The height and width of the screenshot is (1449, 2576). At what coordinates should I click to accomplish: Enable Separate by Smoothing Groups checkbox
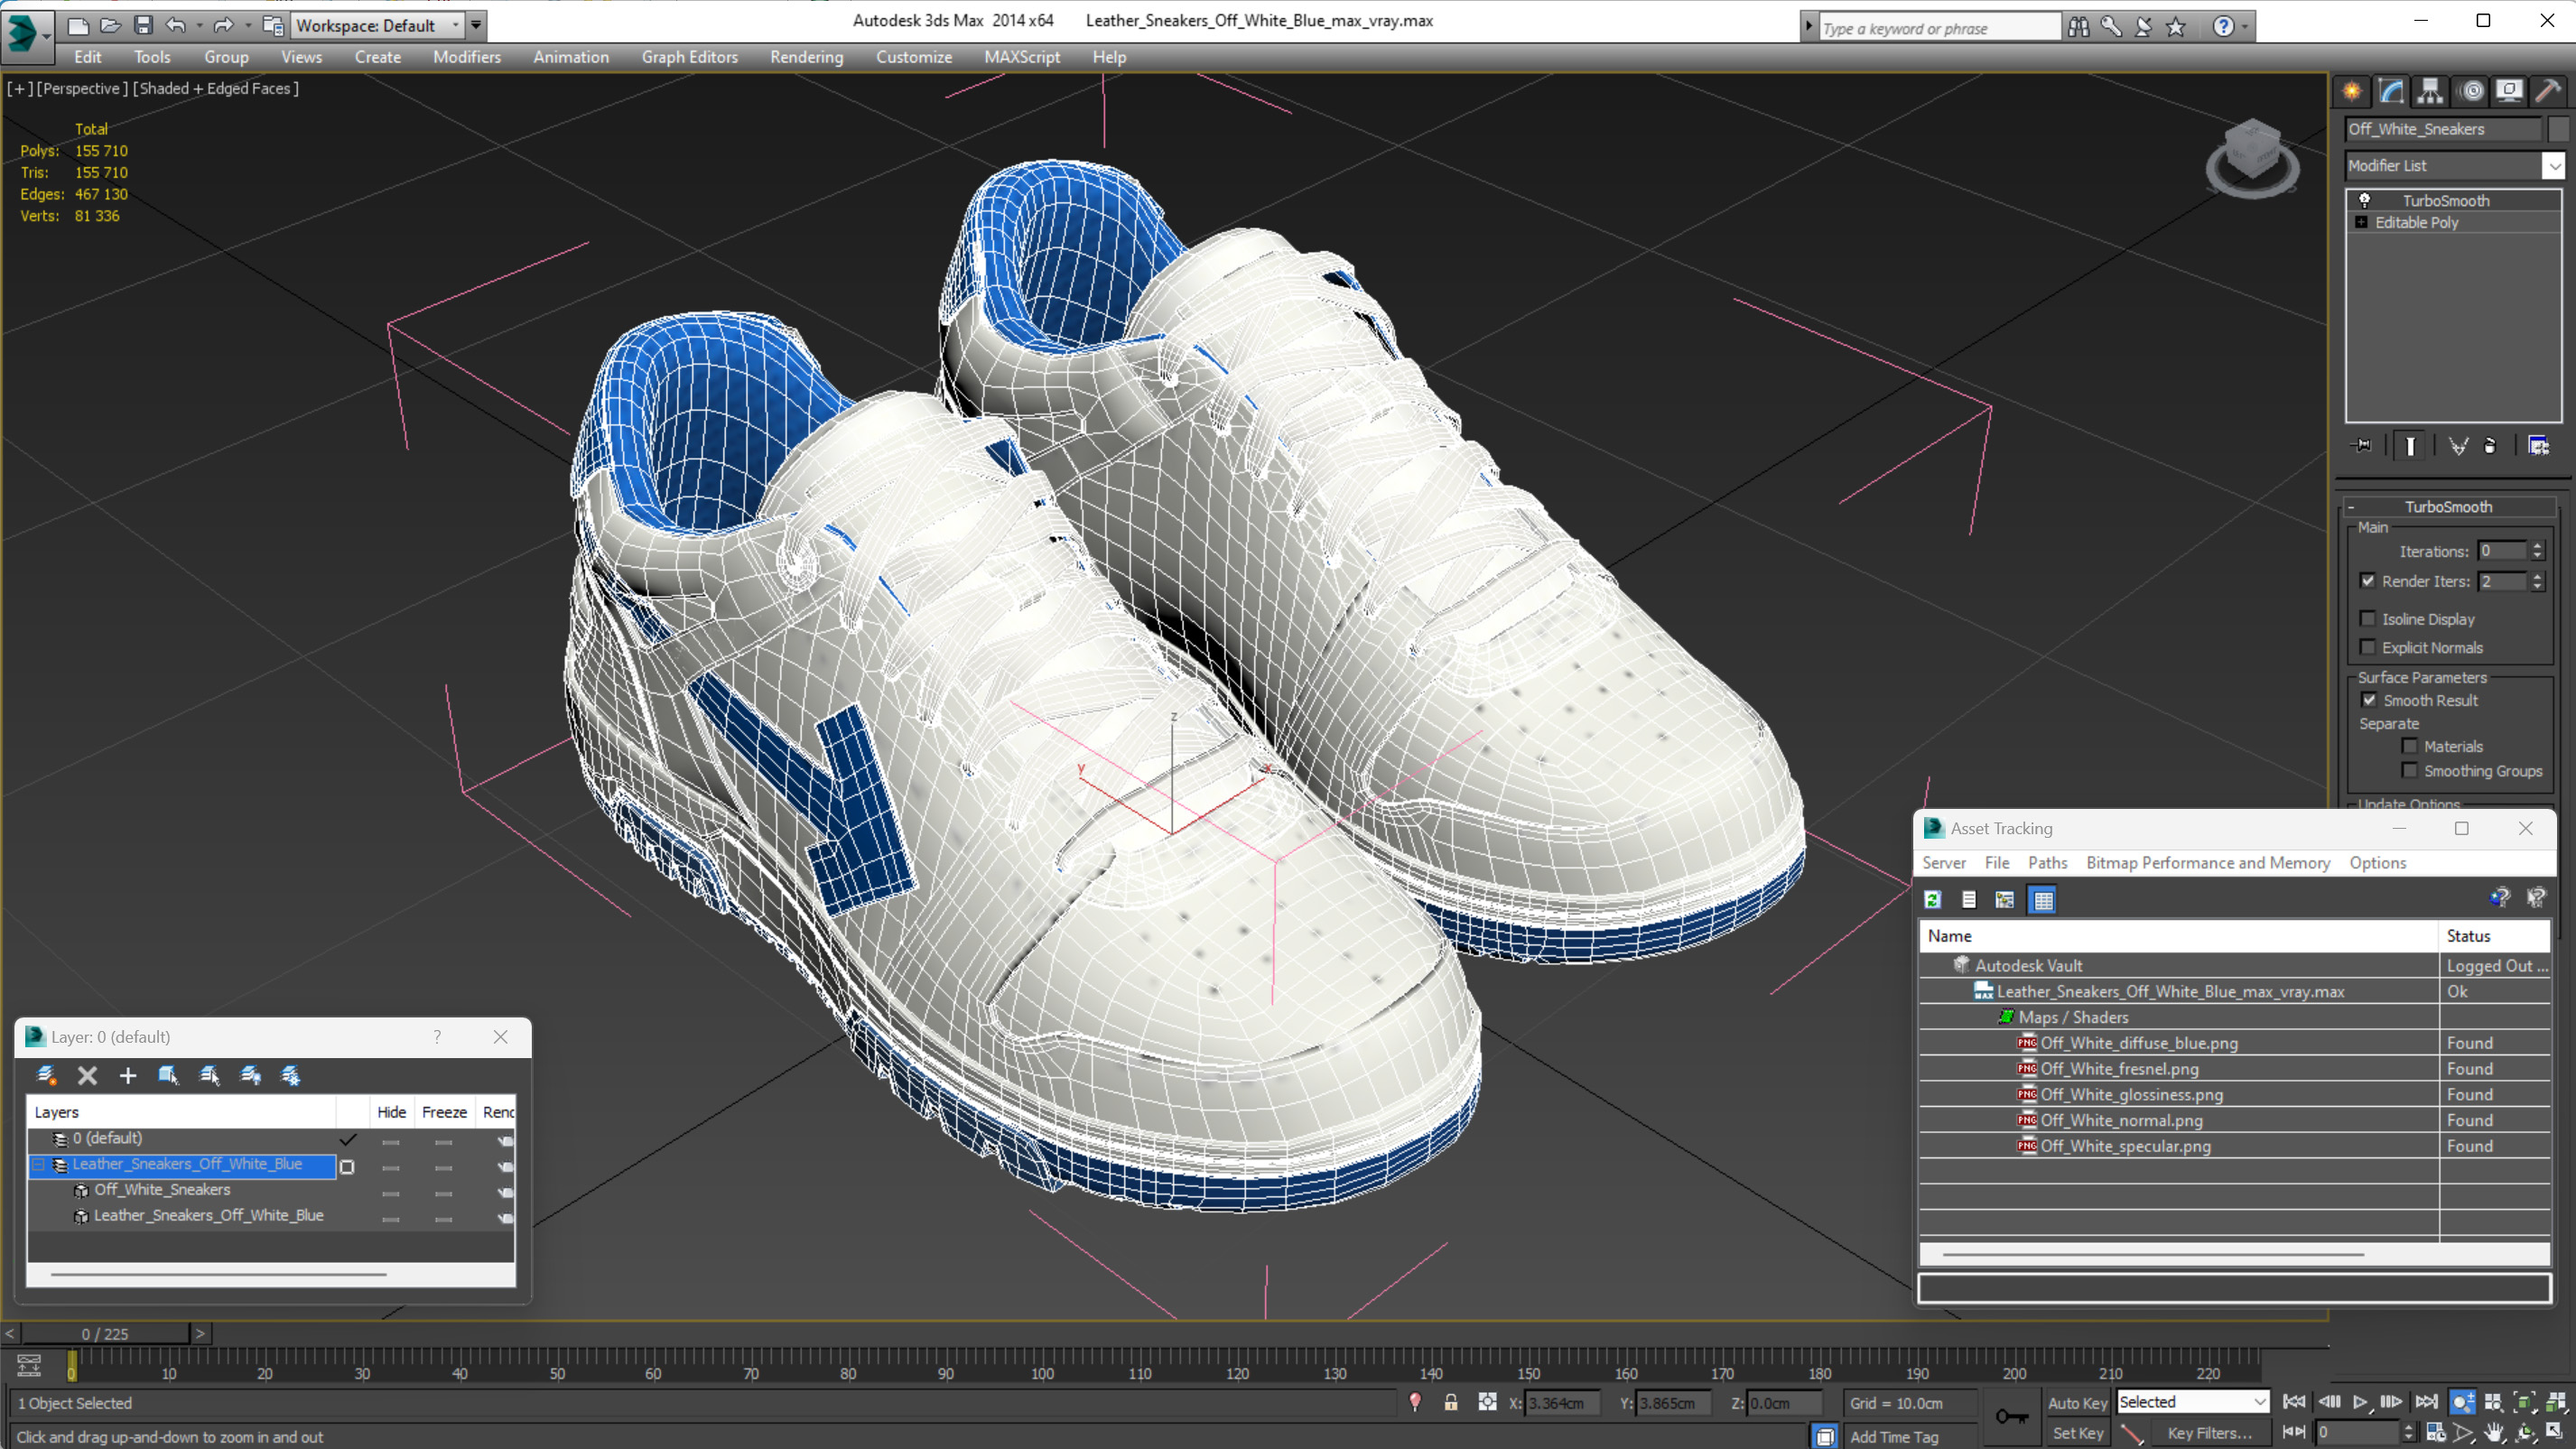click(2410, 770)
